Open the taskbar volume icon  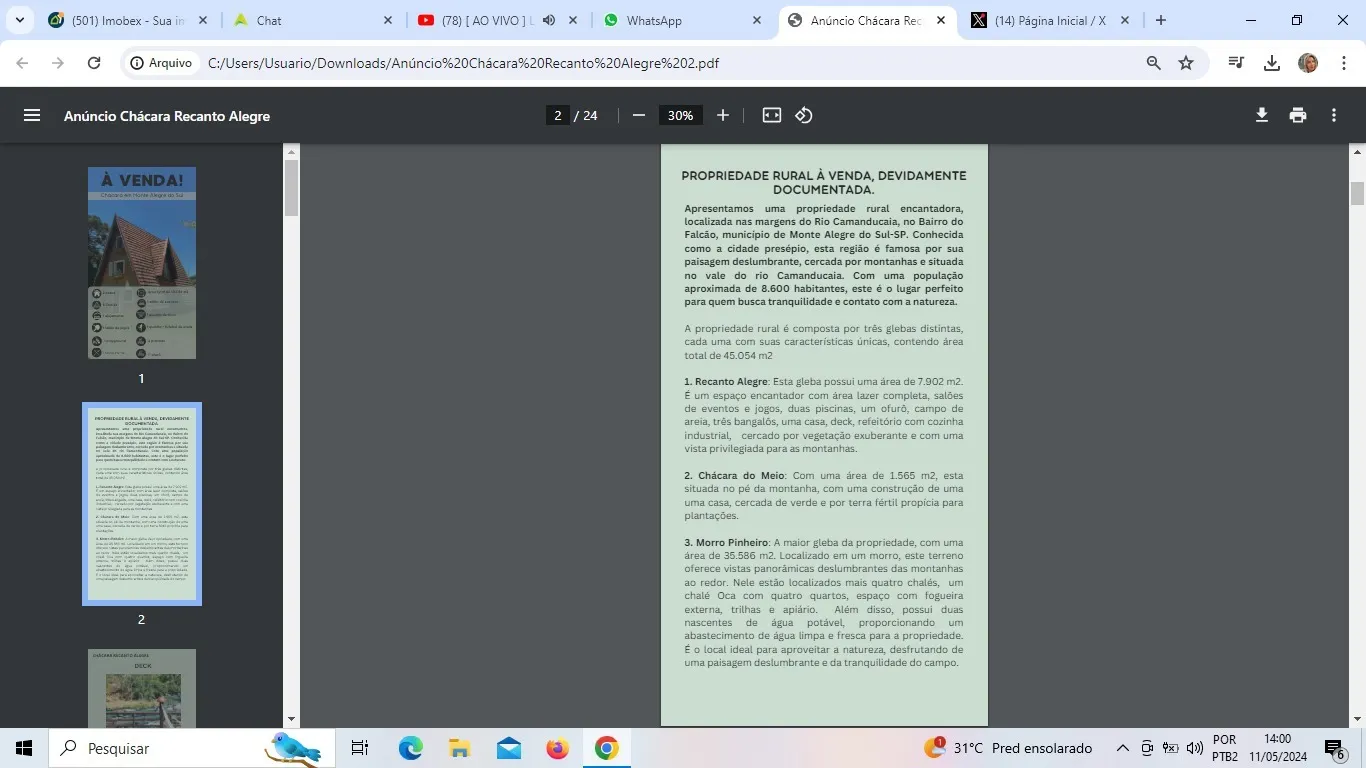pyautogui.click(x=1194, y=748)
